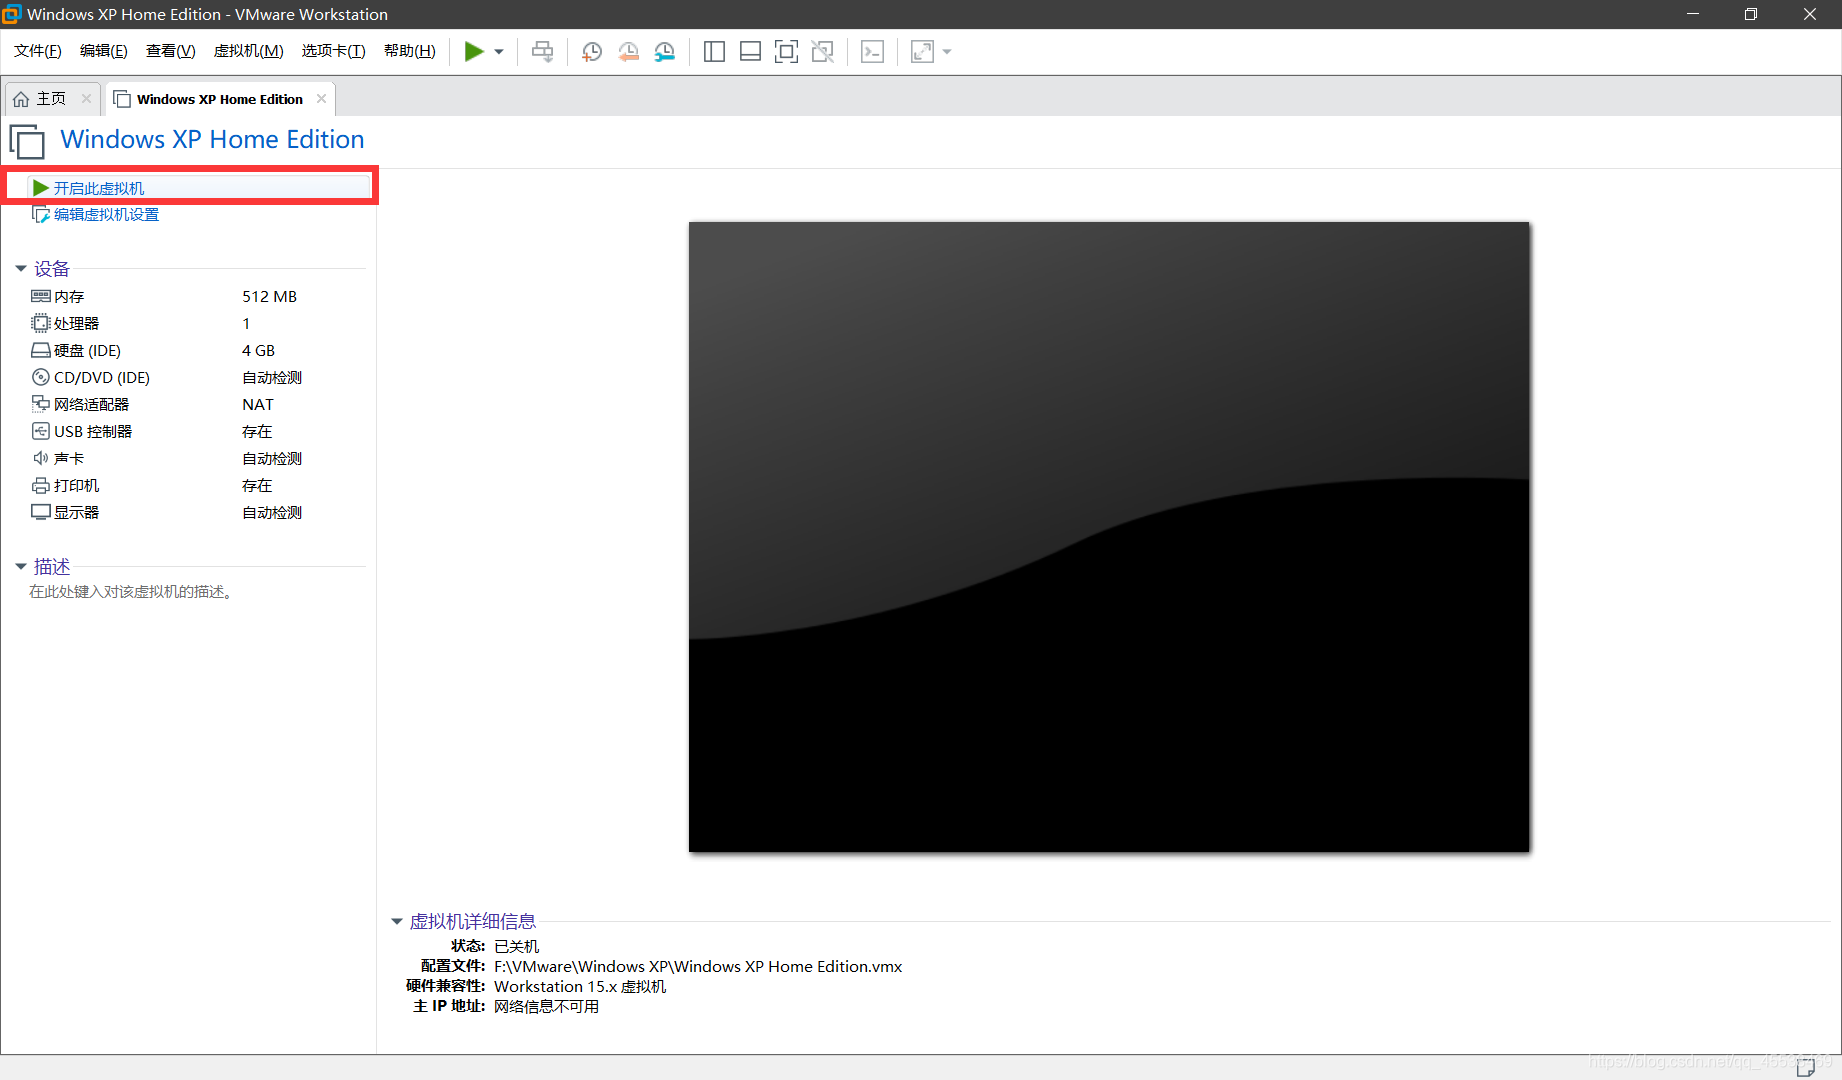Open the power options dropdown arrow

tap(499, 52)
